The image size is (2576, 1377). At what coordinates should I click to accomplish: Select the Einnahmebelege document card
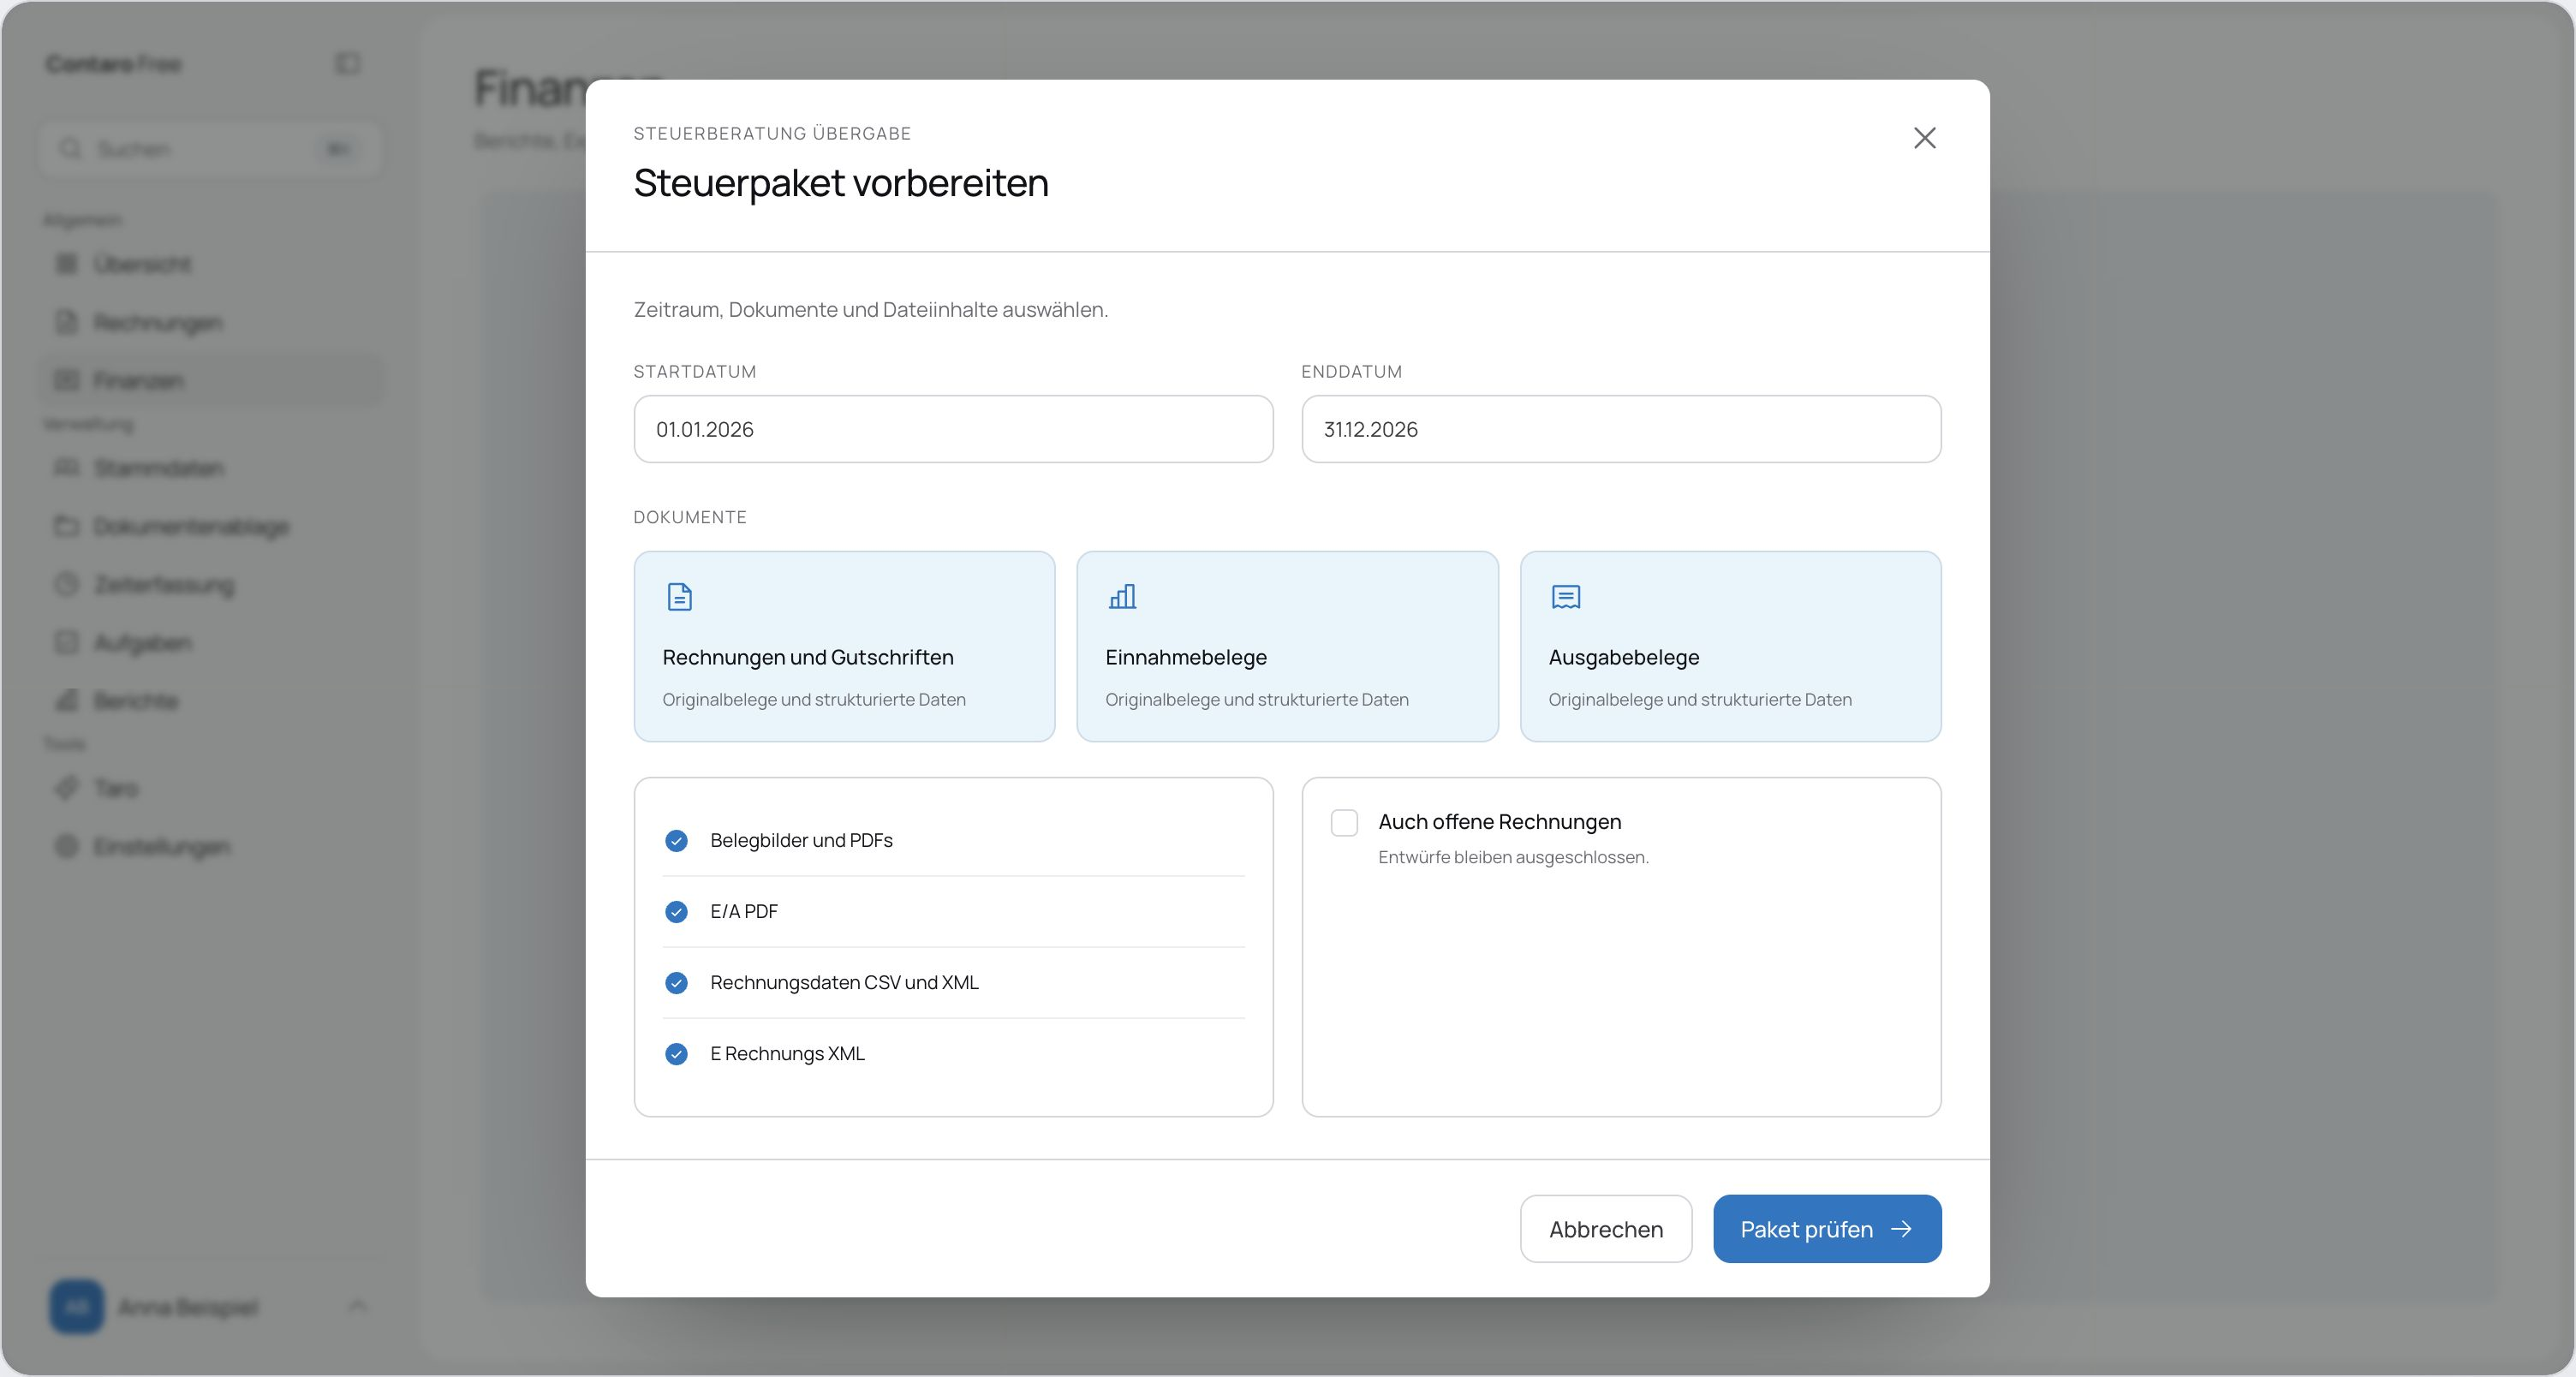pos(1287,646)
